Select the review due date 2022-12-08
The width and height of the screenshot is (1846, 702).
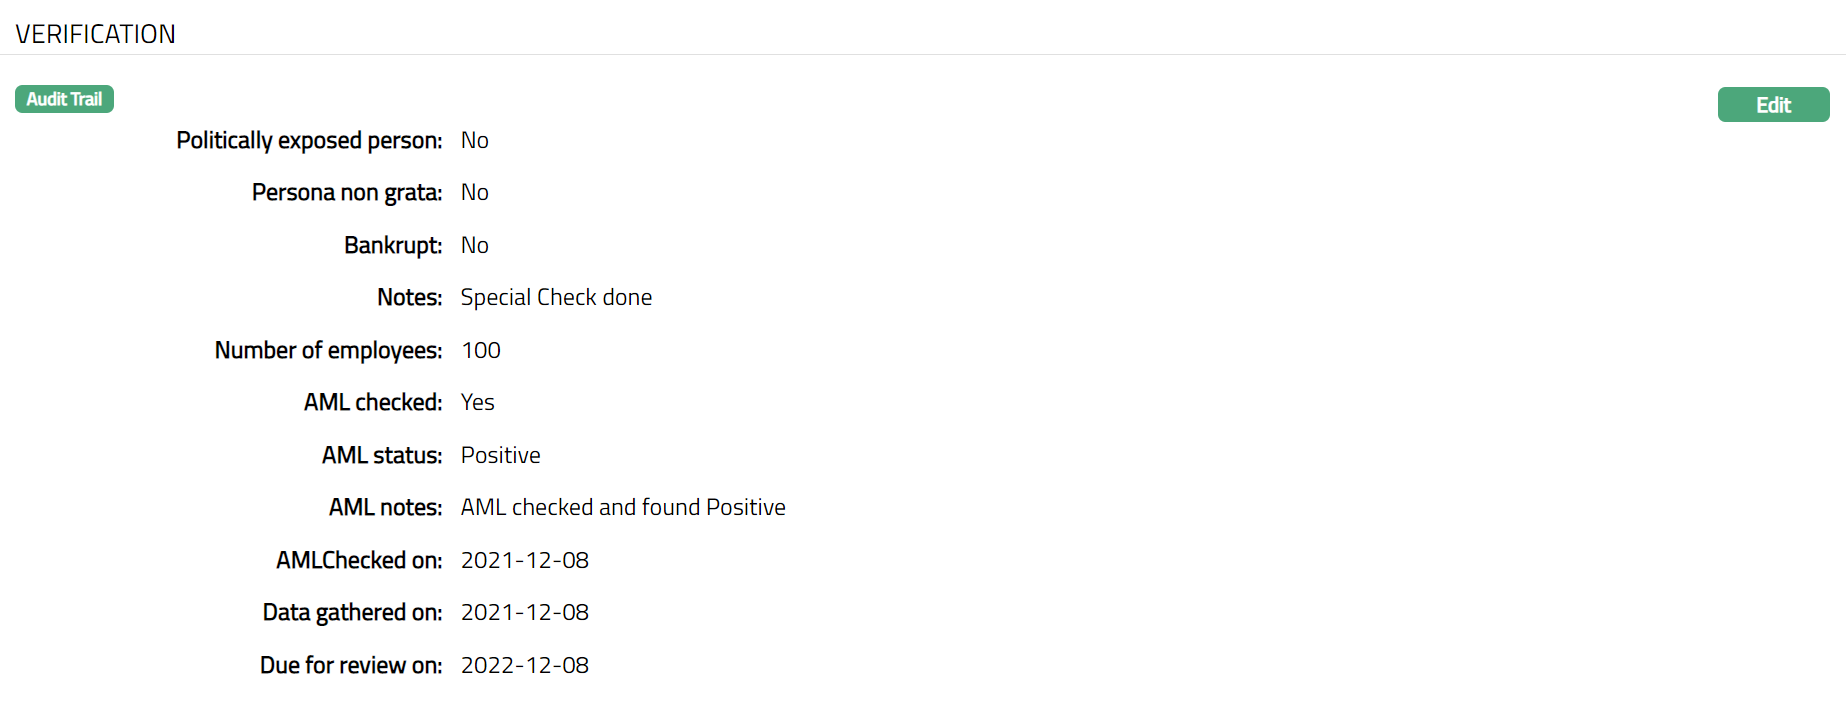pyautogui.click(x=524, y=665)
